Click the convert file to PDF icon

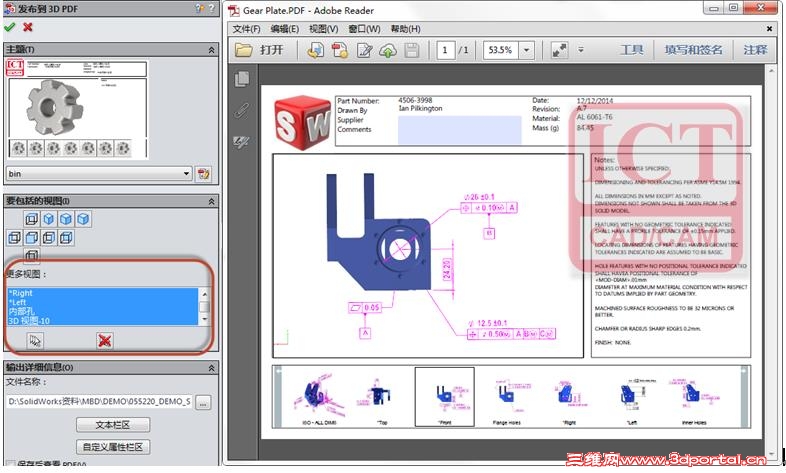pyautogui.click(x=315, y=50)
